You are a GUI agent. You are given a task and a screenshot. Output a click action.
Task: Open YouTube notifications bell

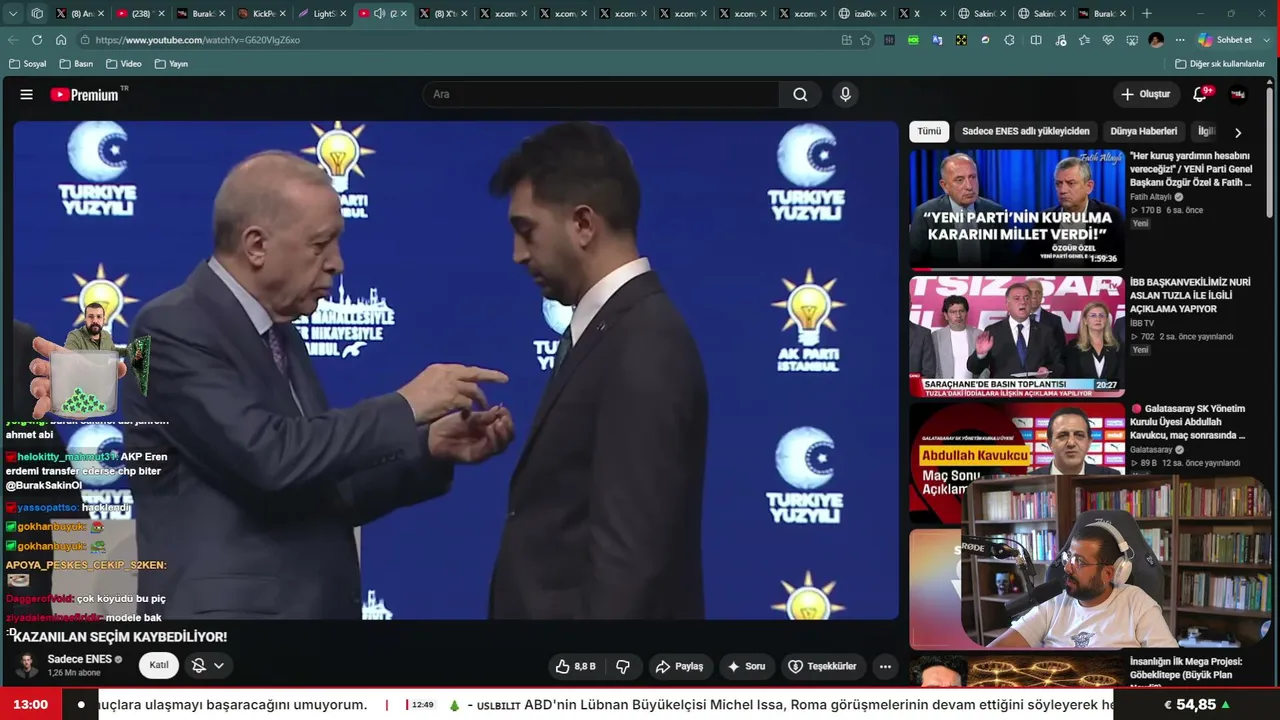pyautogui.click(x=1200, y=95)
